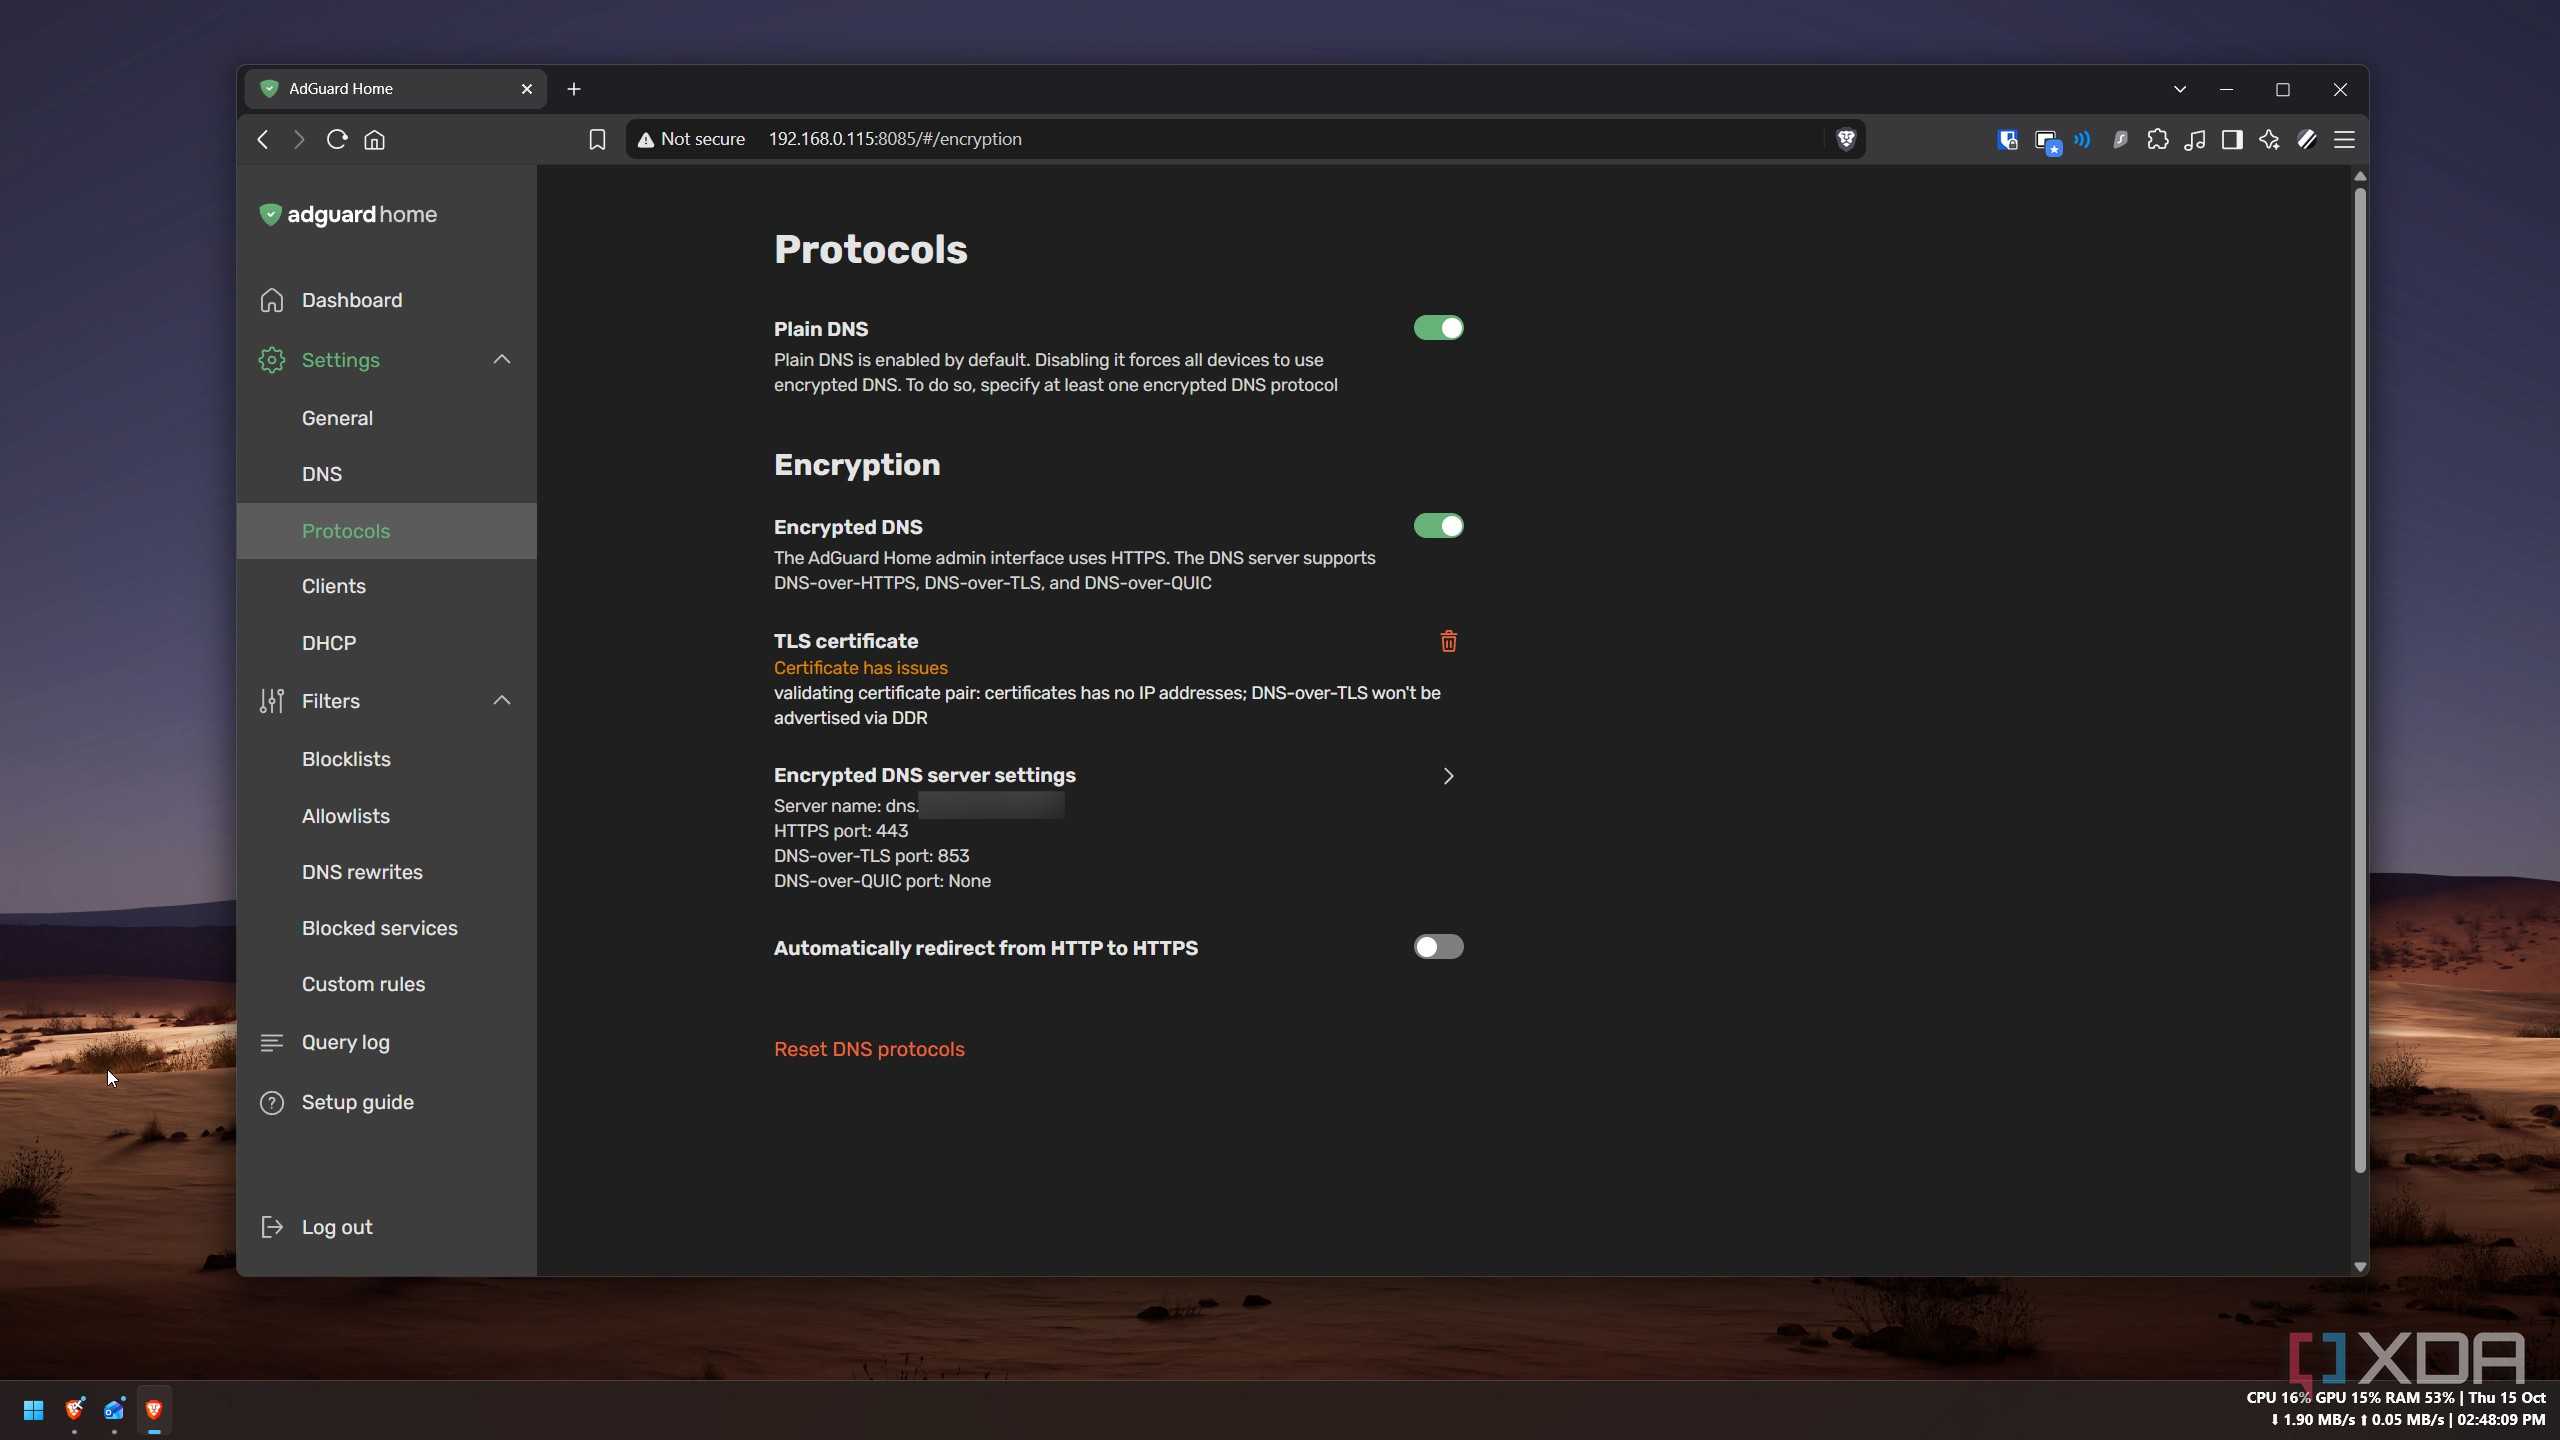Click the page's vertical scrollbar

pyautogui.click(x=2360, y=680)
